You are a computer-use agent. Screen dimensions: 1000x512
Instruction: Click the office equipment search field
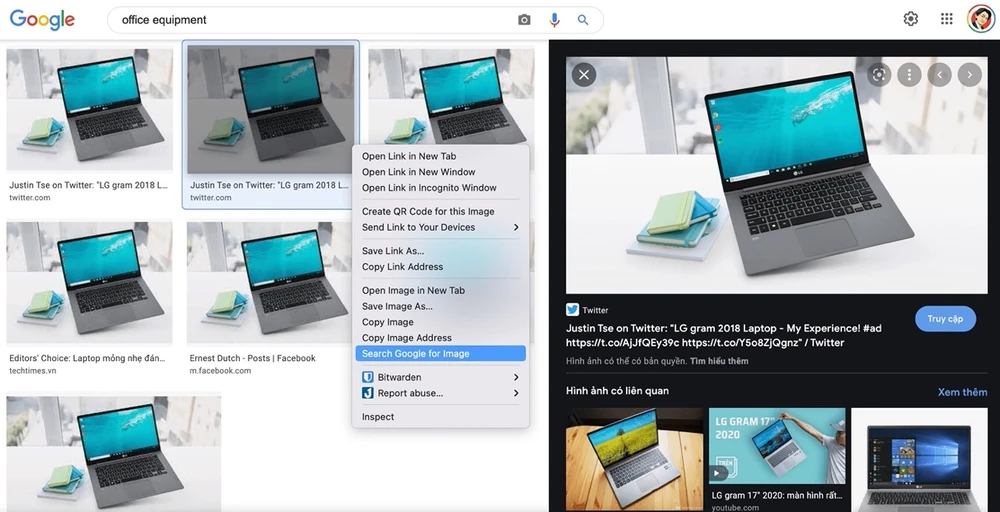coord(310,20)
